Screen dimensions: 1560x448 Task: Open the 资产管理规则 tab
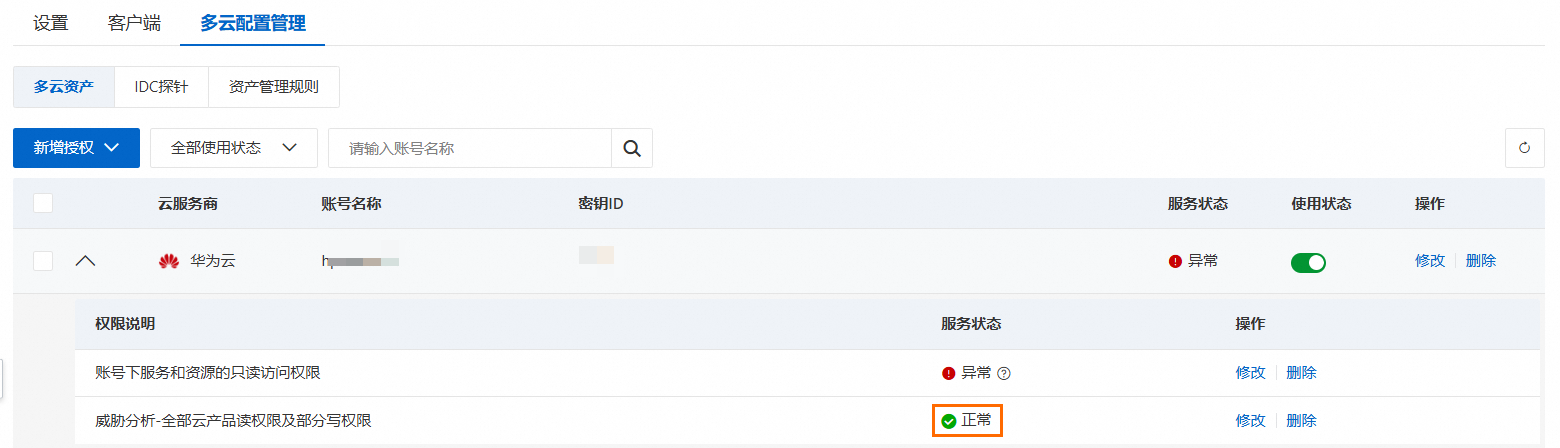(273, 87)
